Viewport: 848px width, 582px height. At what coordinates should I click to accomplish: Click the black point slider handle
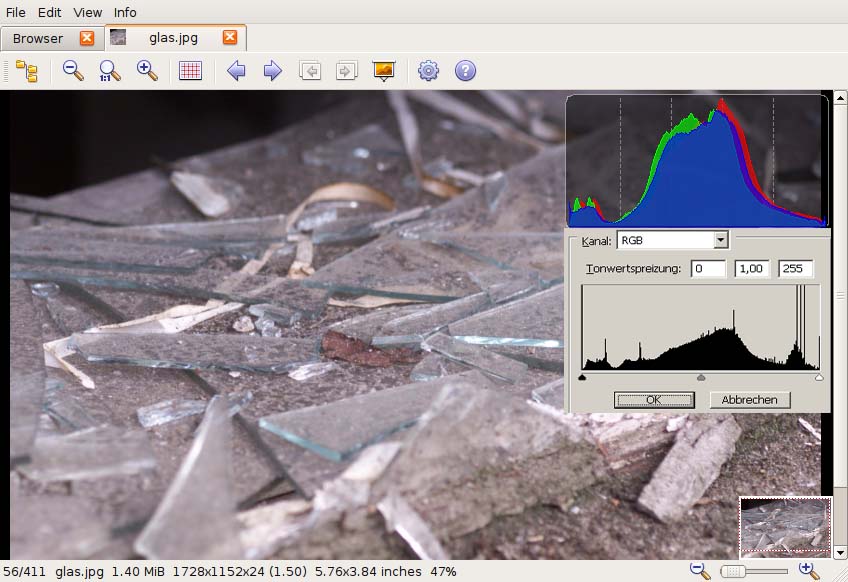[582, 378]
